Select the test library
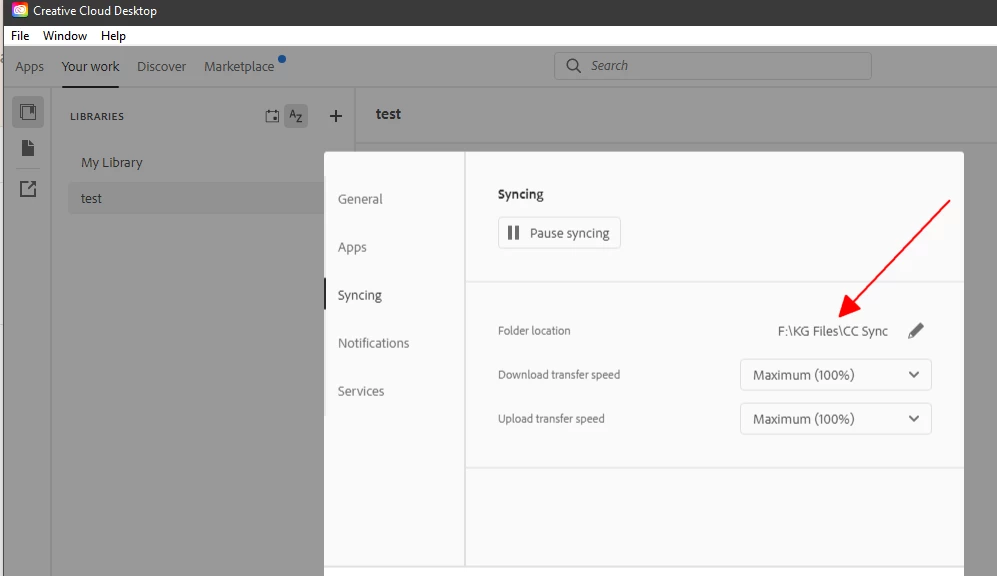Screen dimensions: 997x576 tap(196, 198)
